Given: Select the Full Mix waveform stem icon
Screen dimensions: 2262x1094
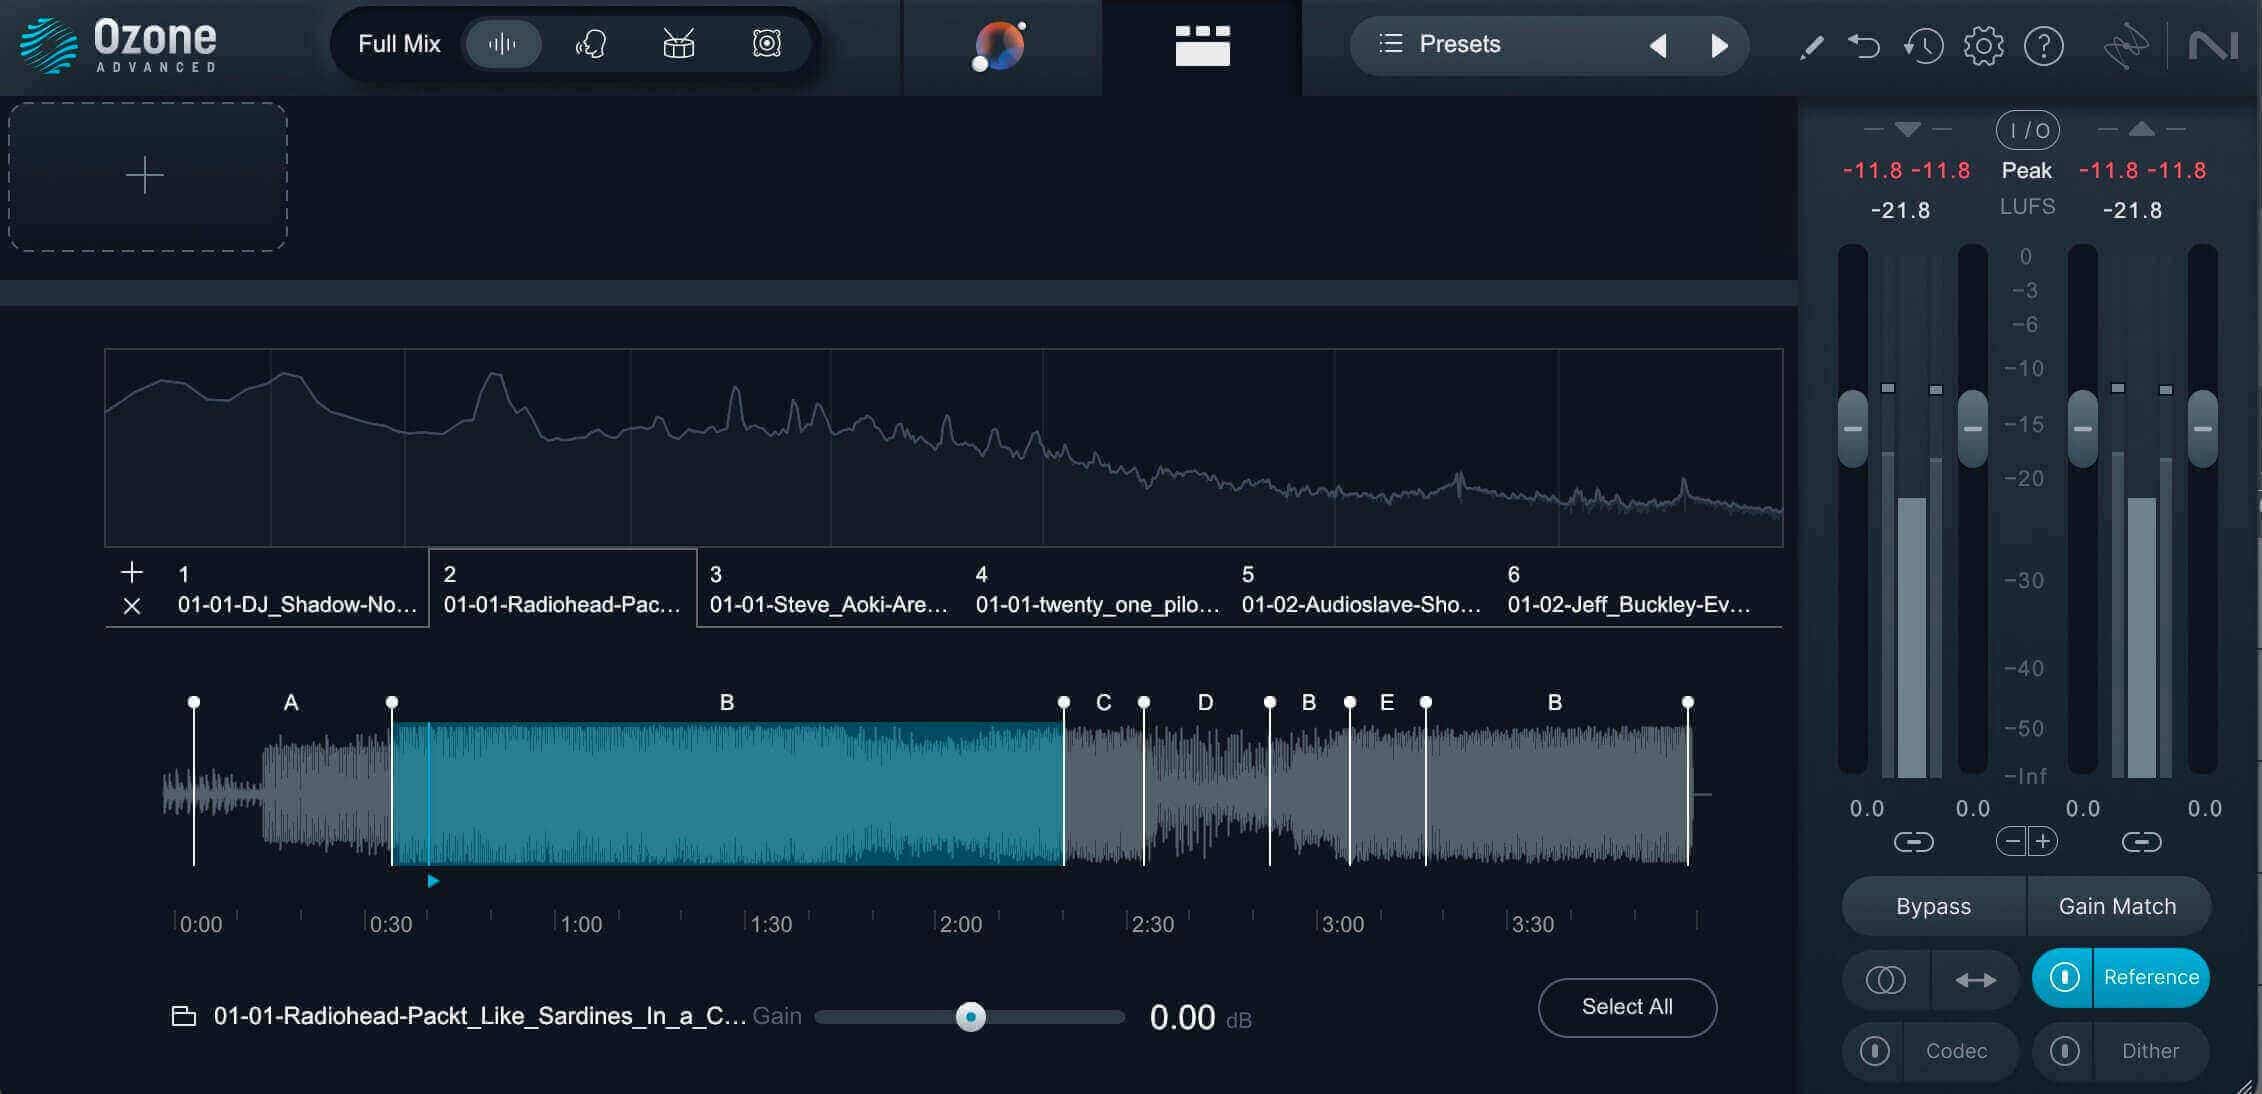Looking at the screenshot, I should tap(503, 44).
